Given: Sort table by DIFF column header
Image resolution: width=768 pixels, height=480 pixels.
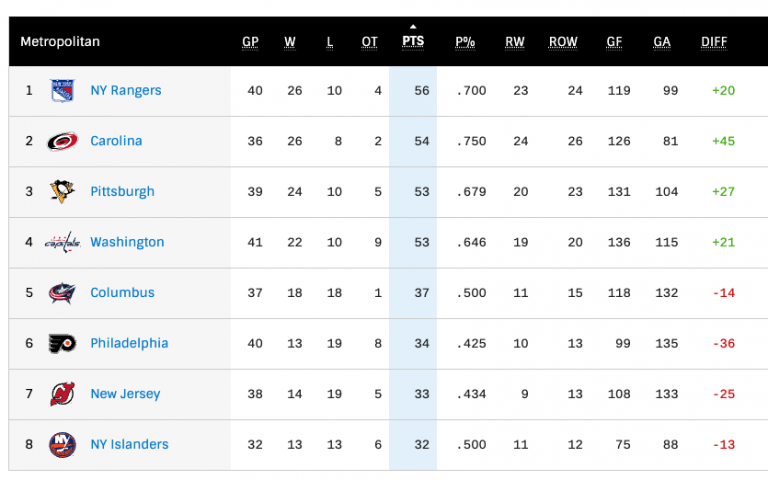Looking at the screenshot, I should pyautogui.click(x=714, y=42).
